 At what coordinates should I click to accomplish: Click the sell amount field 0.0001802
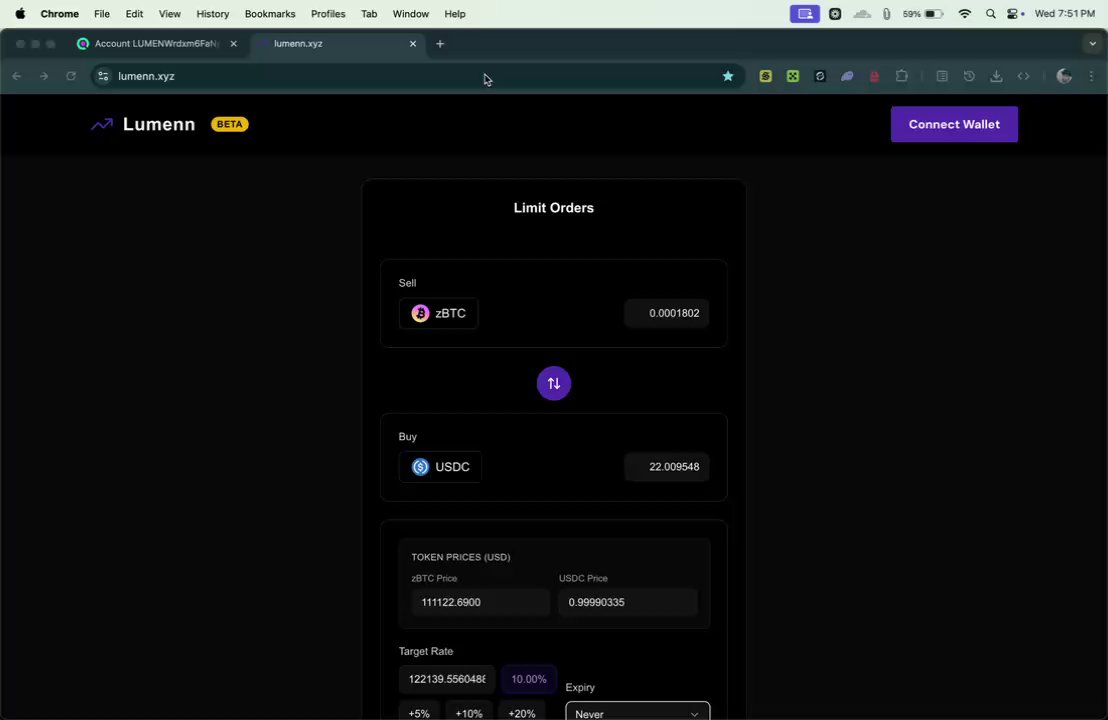[666, 313]
